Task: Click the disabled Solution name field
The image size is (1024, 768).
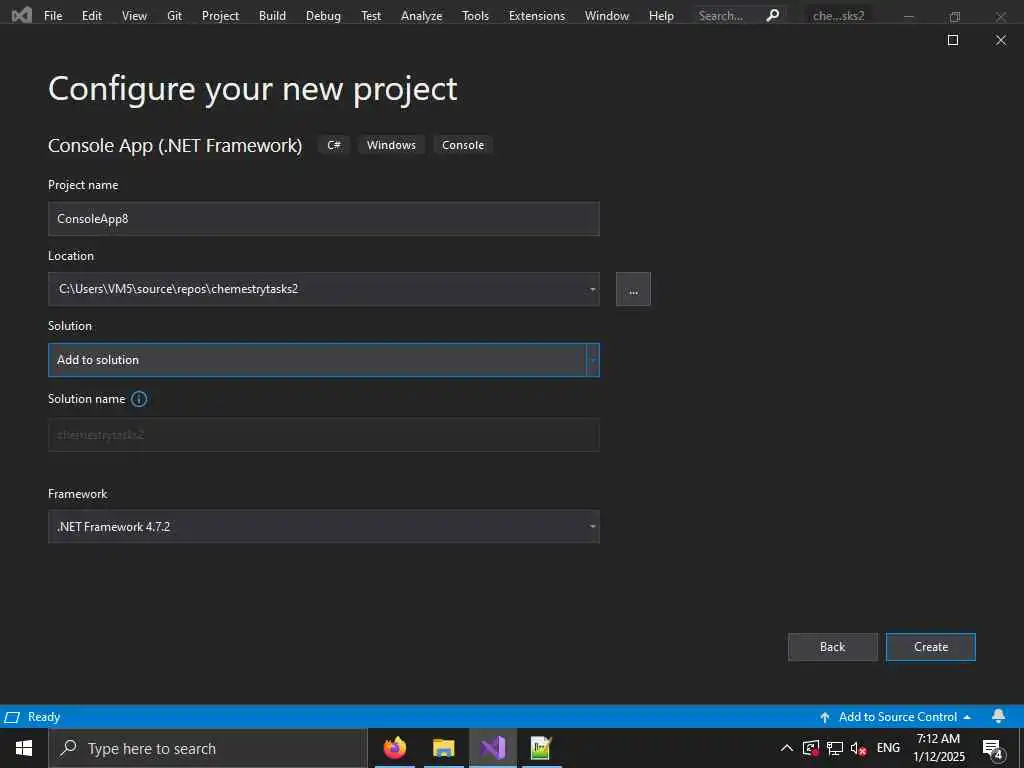Action: click(323, 435)
